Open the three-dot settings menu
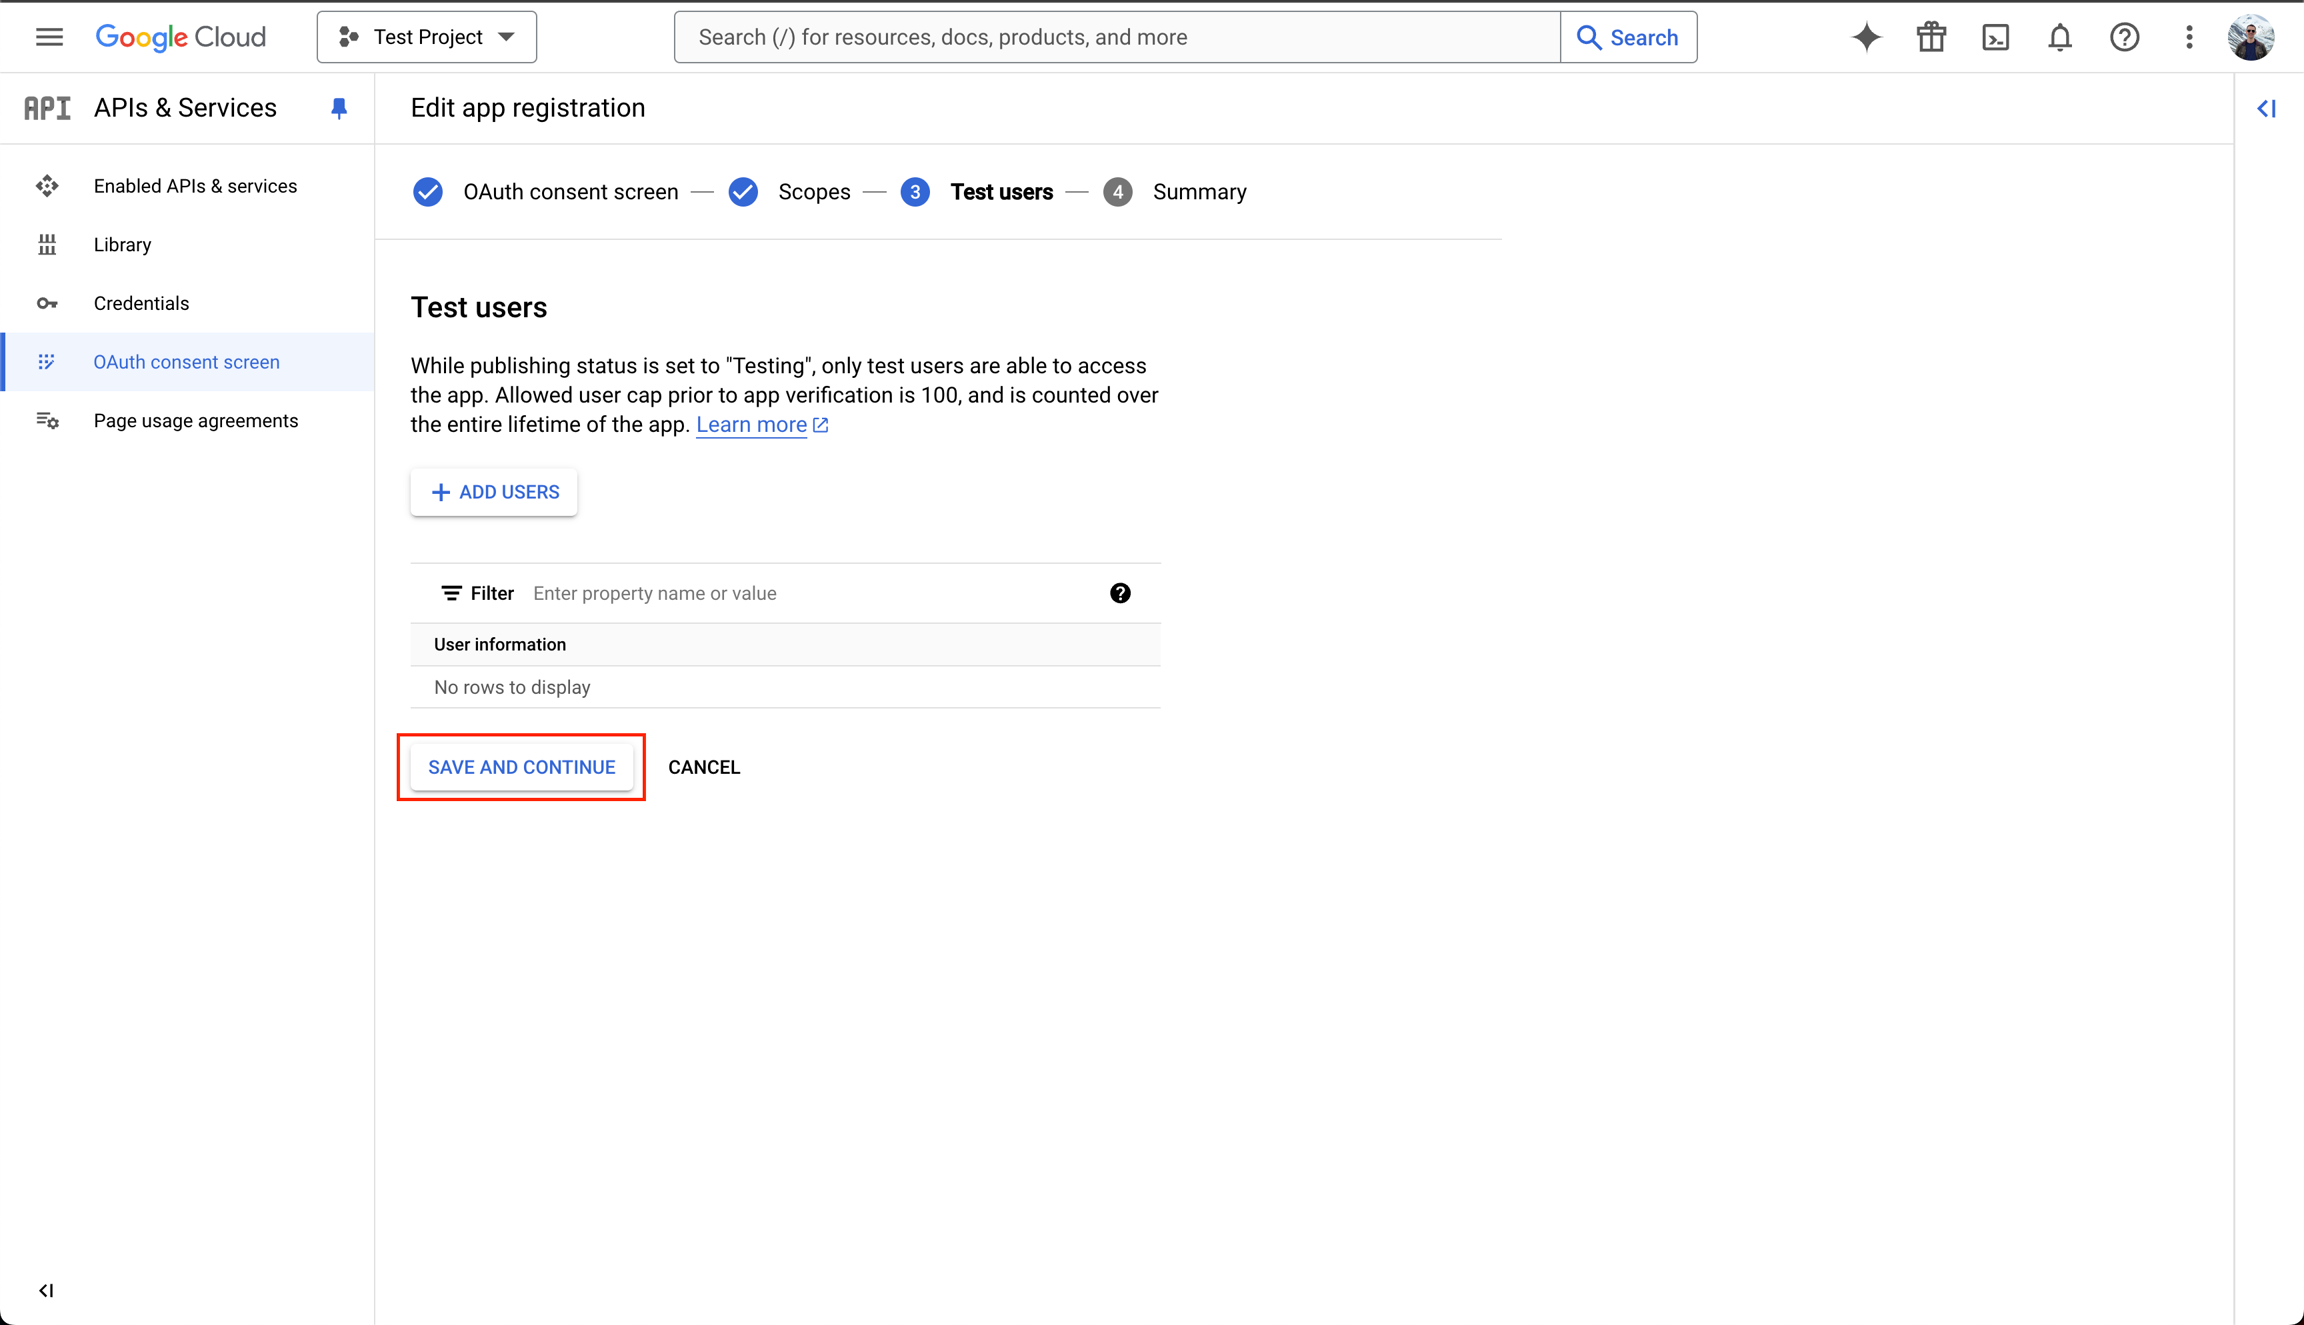2304x1325 pixels. coord(2189,37)
